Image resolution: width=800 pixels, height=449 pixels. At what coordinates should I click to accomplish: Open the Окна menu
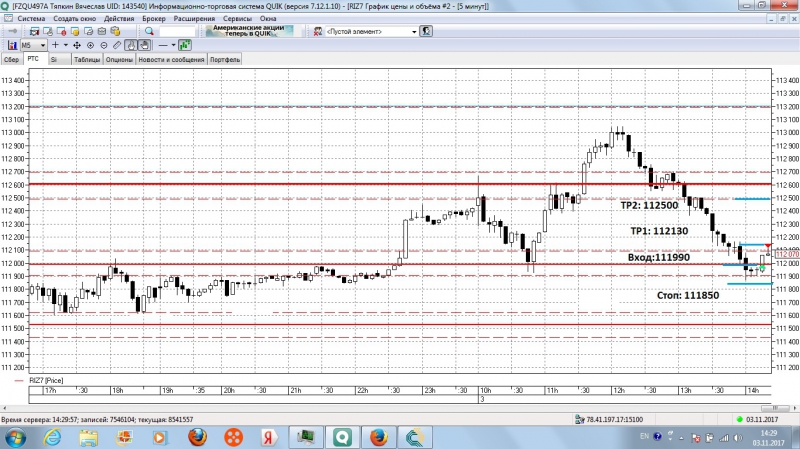268,18
